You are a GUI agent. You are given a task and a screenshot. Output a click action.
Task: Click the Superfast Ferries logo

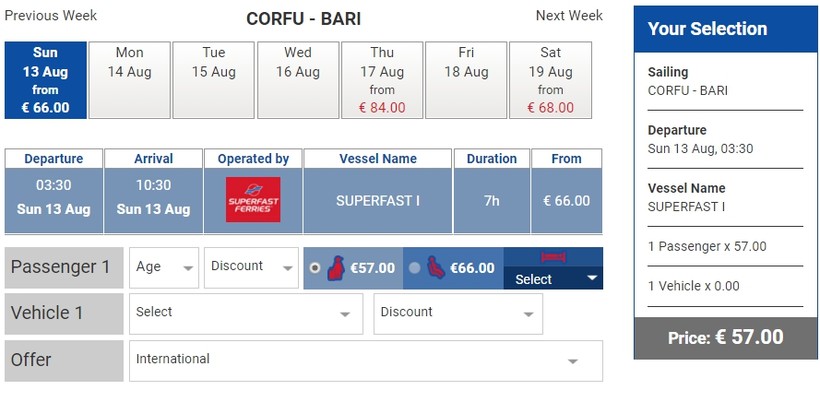tap(253, 200)
